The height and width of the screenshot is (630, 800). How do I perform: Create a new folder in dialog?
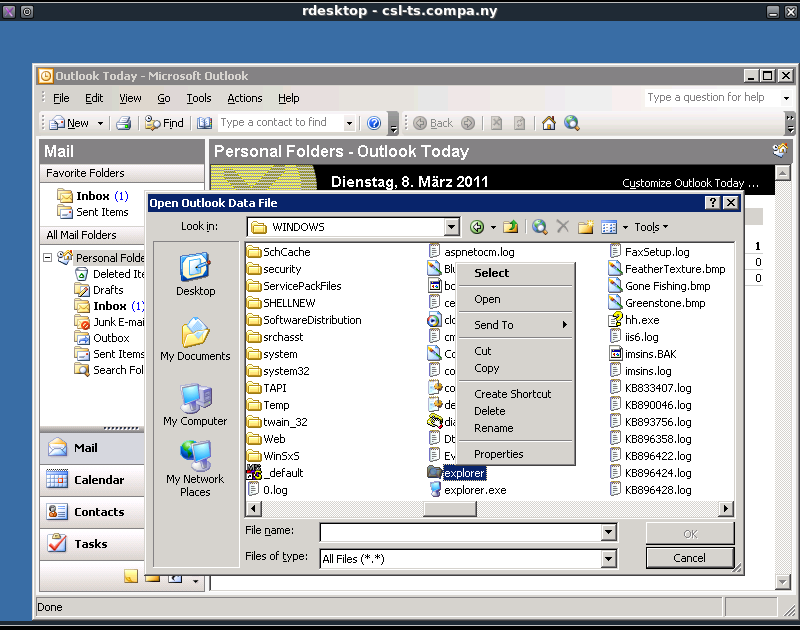586,227
